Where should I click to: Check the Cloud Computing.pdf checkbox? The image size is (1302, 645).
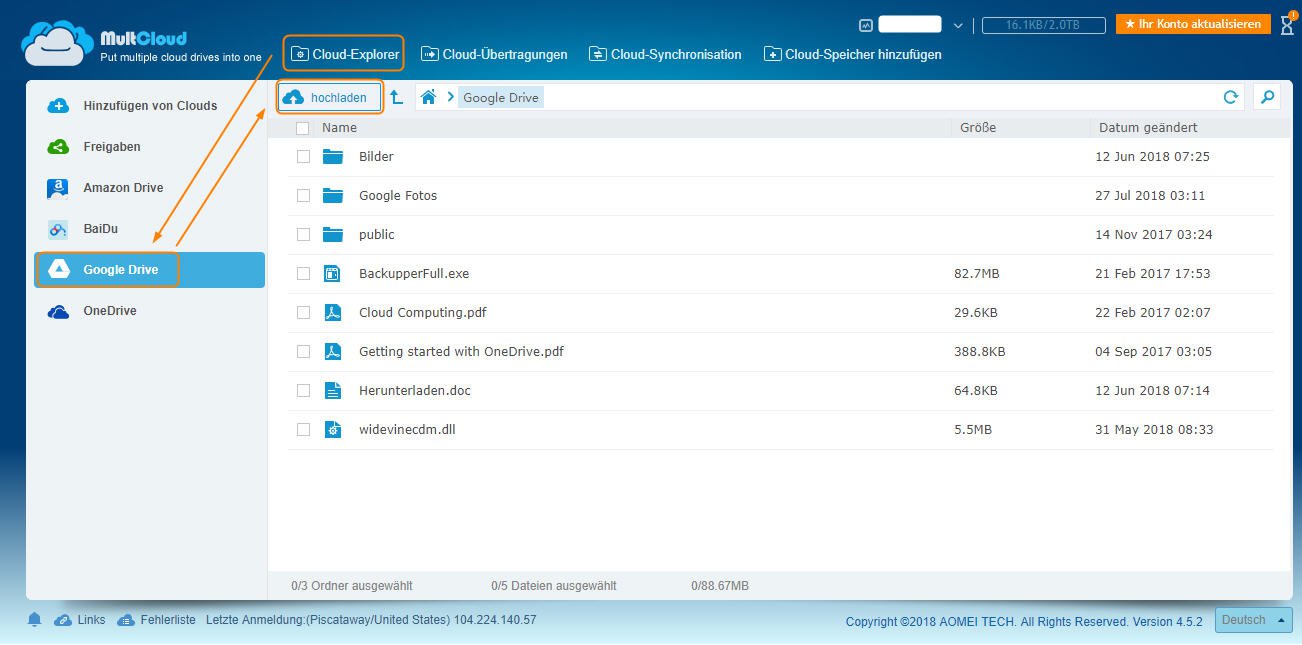coord(303,312)
